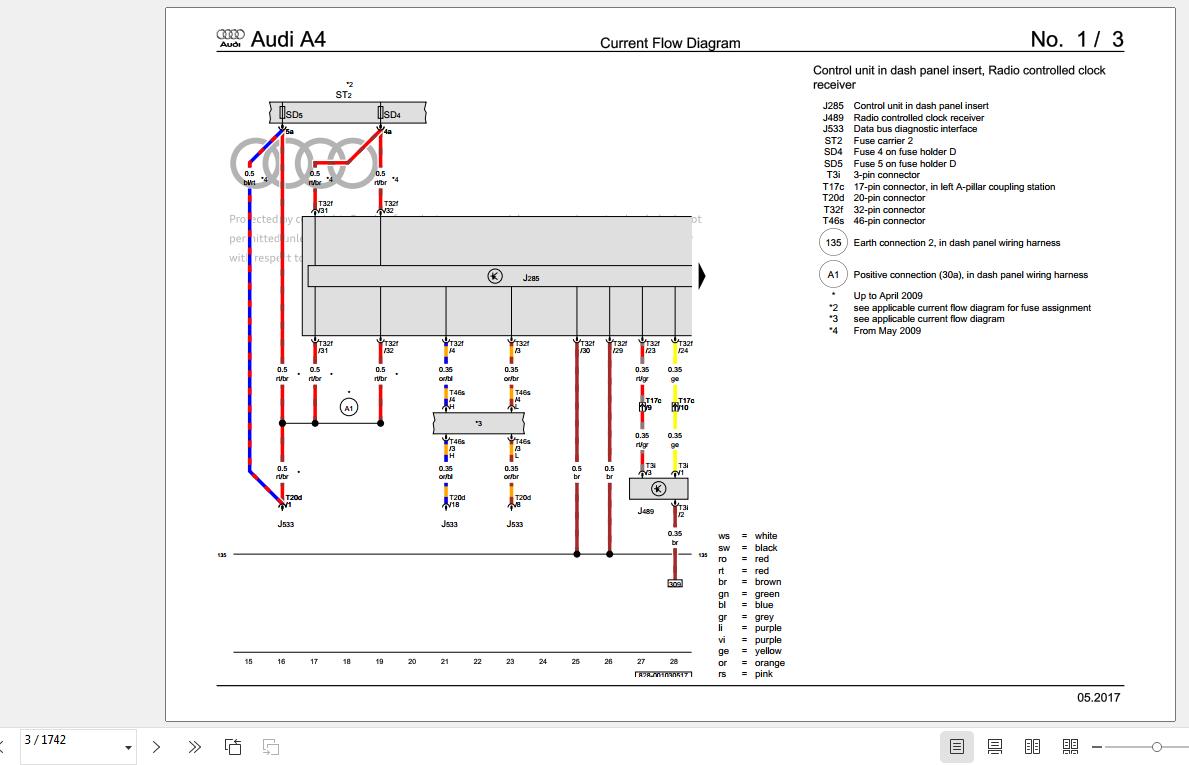Click colour code 'sw = black'

748,547
